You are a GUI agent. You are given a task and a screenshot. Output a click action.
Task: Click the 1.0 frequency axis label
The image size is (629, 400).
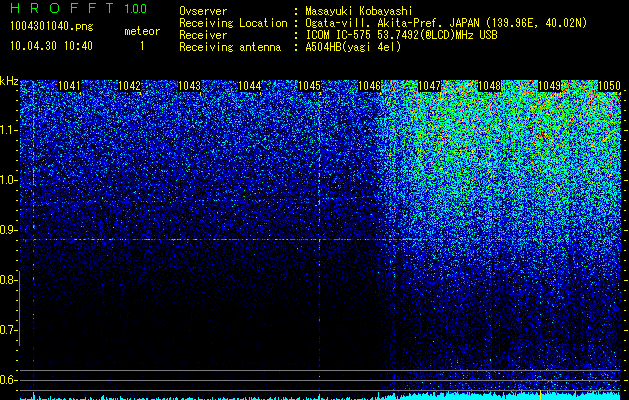pyautogui.click(x=8, y=180)
